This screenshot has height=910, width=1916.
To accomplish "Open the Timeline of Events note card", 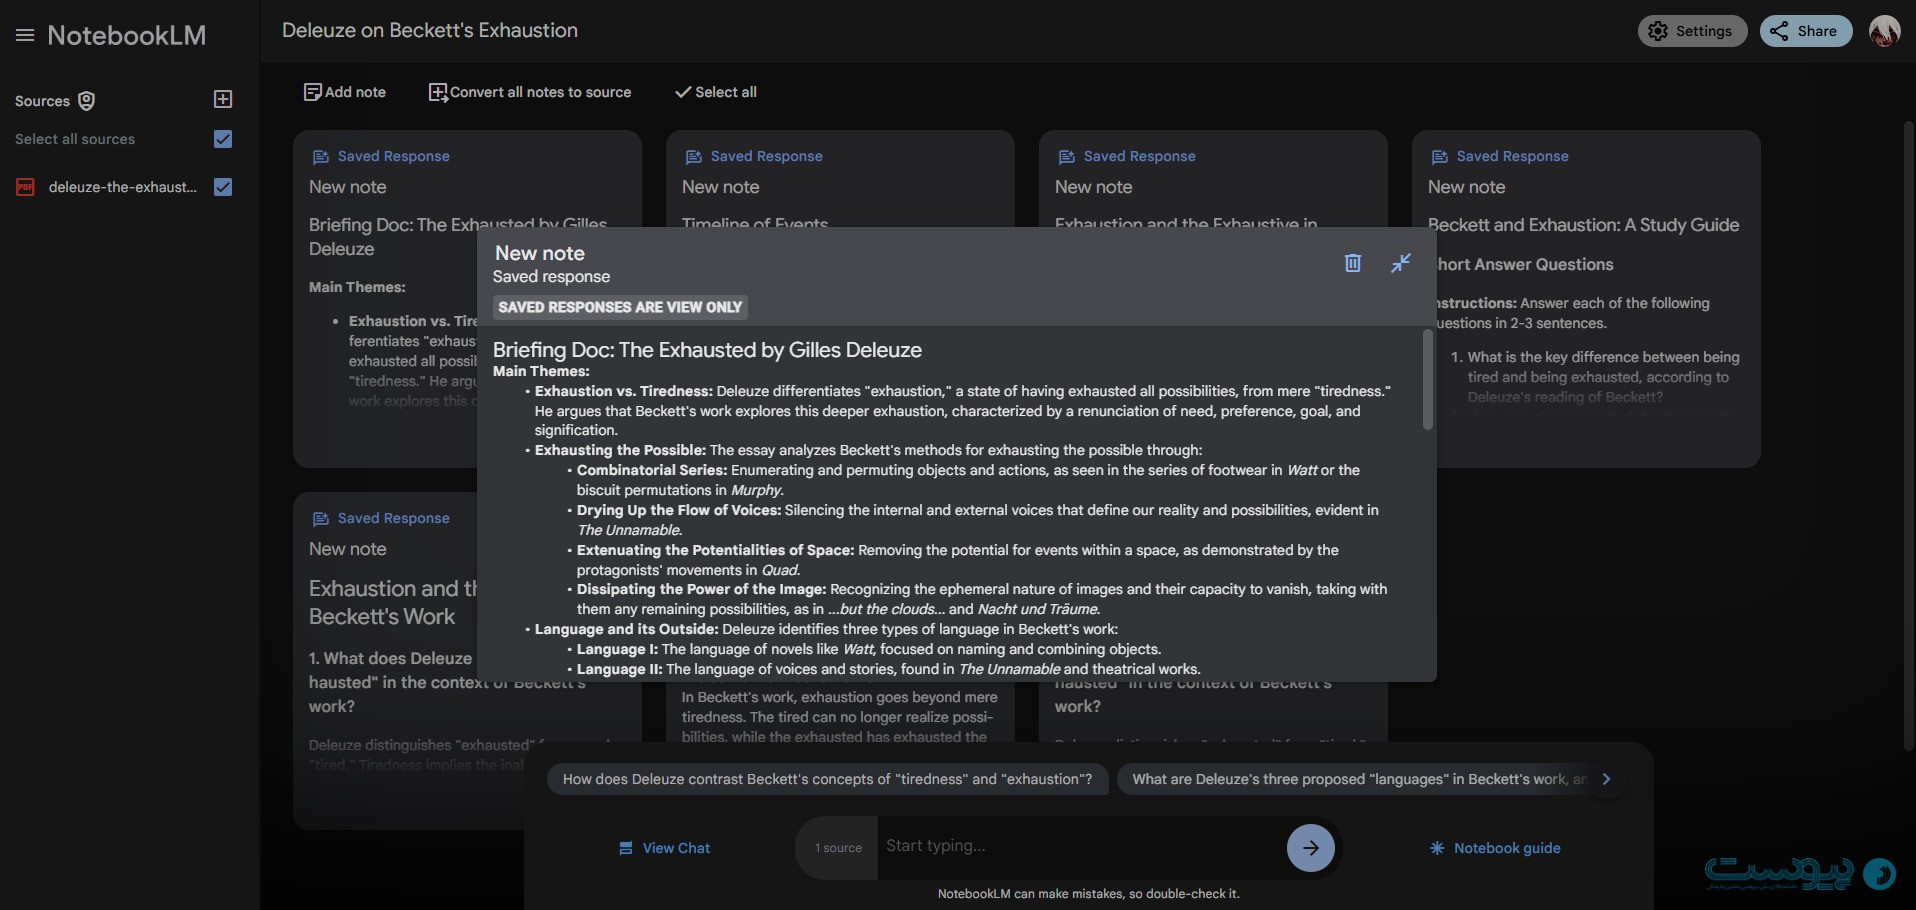I will (x=840, y=180).
